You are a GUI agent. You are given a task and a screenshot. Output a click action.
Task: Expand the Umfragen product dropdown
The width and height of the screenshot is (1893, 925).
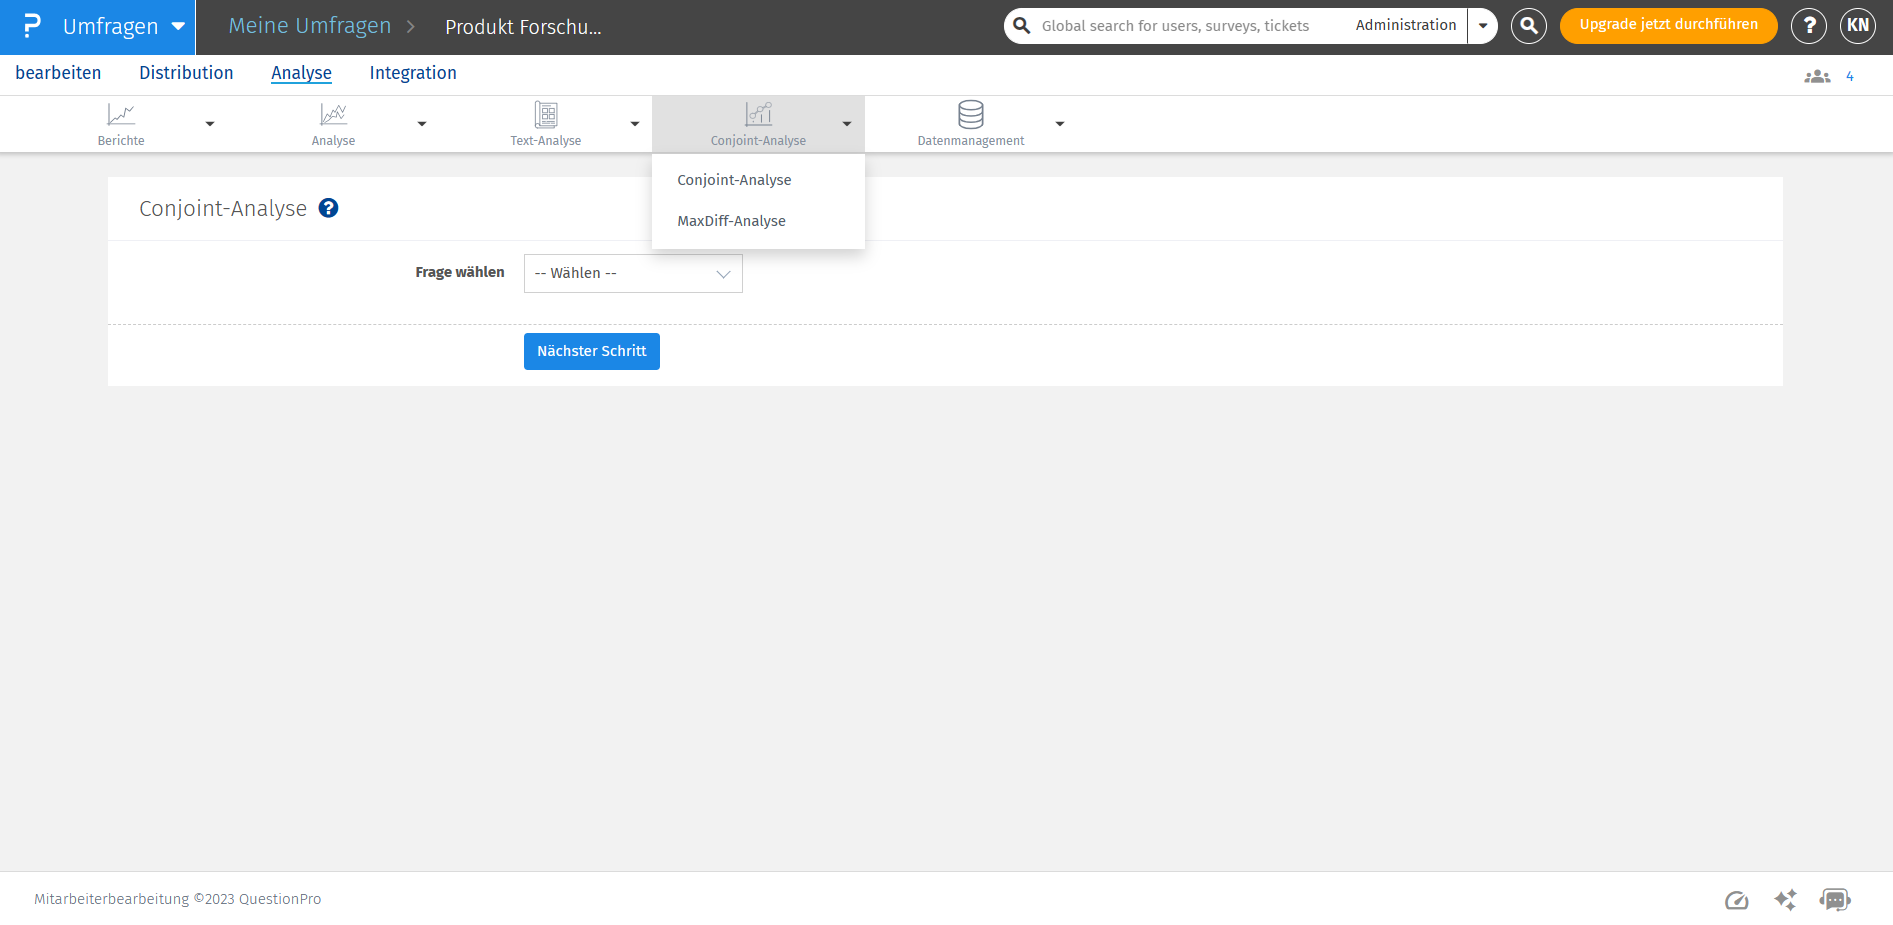(x=178, y=26)
